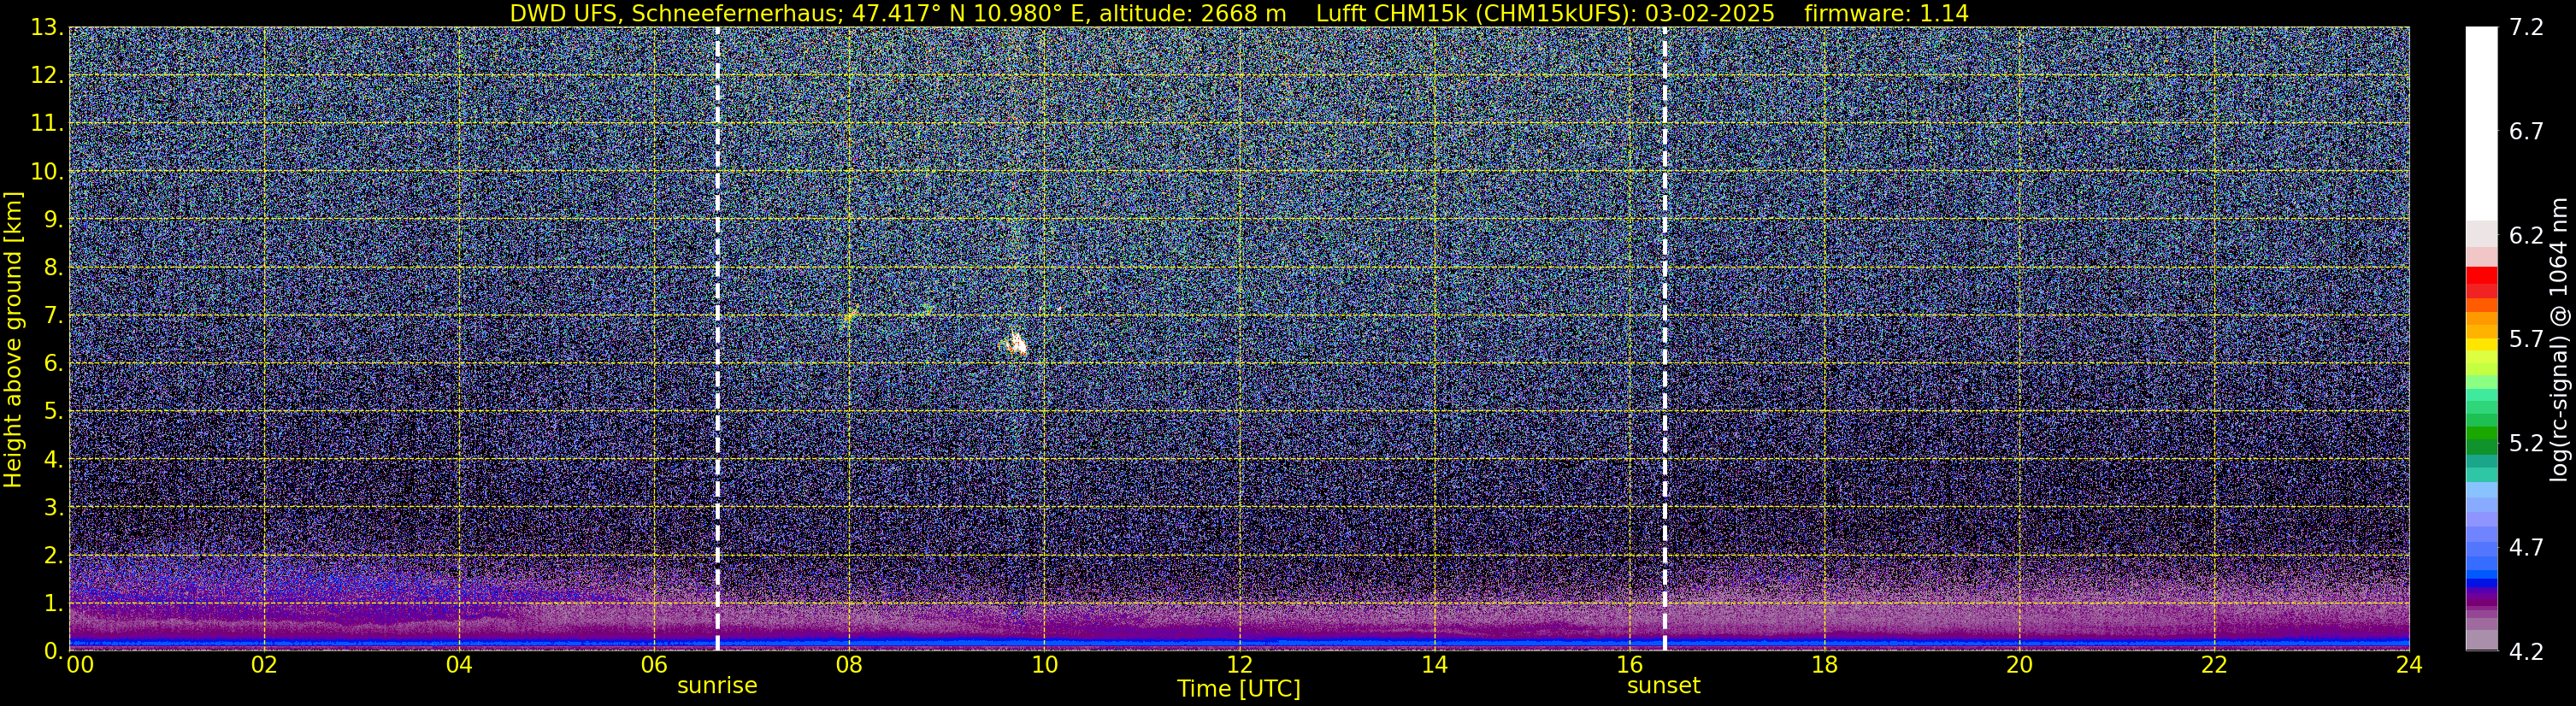The image size is (2576, 706).
Task: Click the white top segment of the colorbar
Action: tap(2481, 123)
